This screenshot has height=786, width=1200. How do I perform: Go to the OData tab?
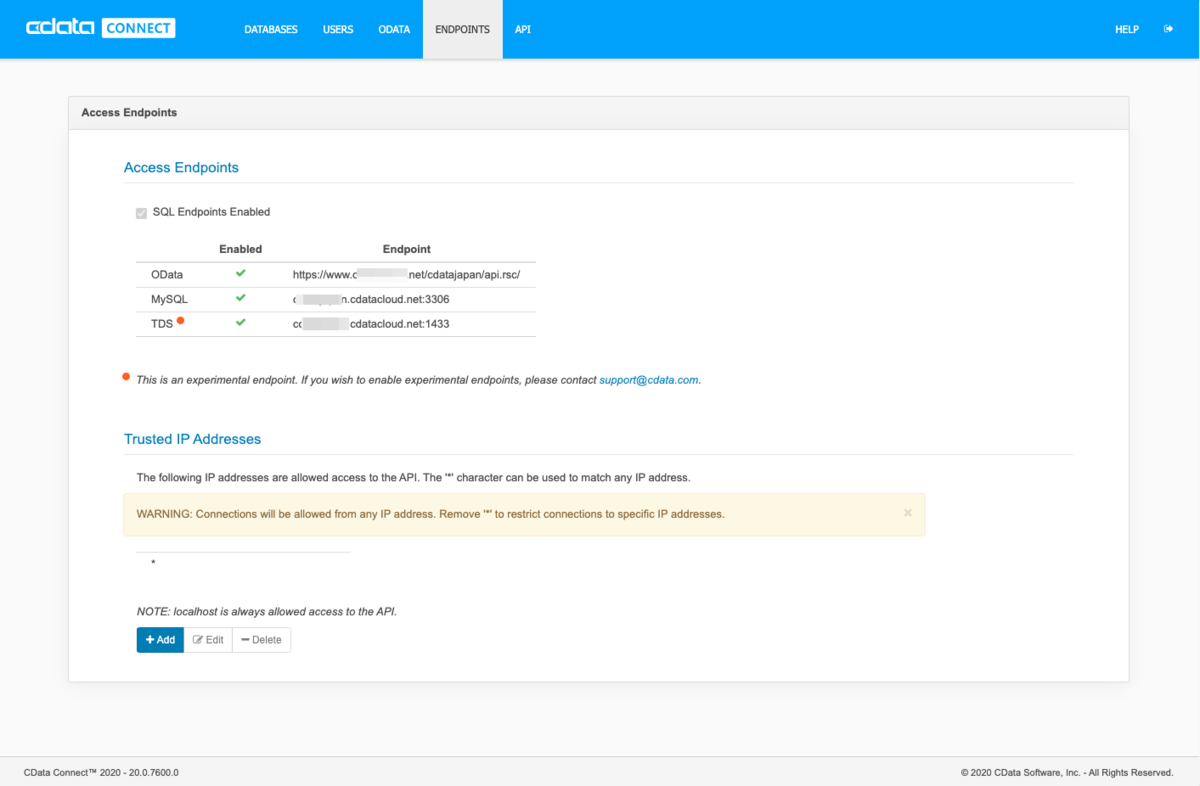pyautogui.click(x=394, y=29)
